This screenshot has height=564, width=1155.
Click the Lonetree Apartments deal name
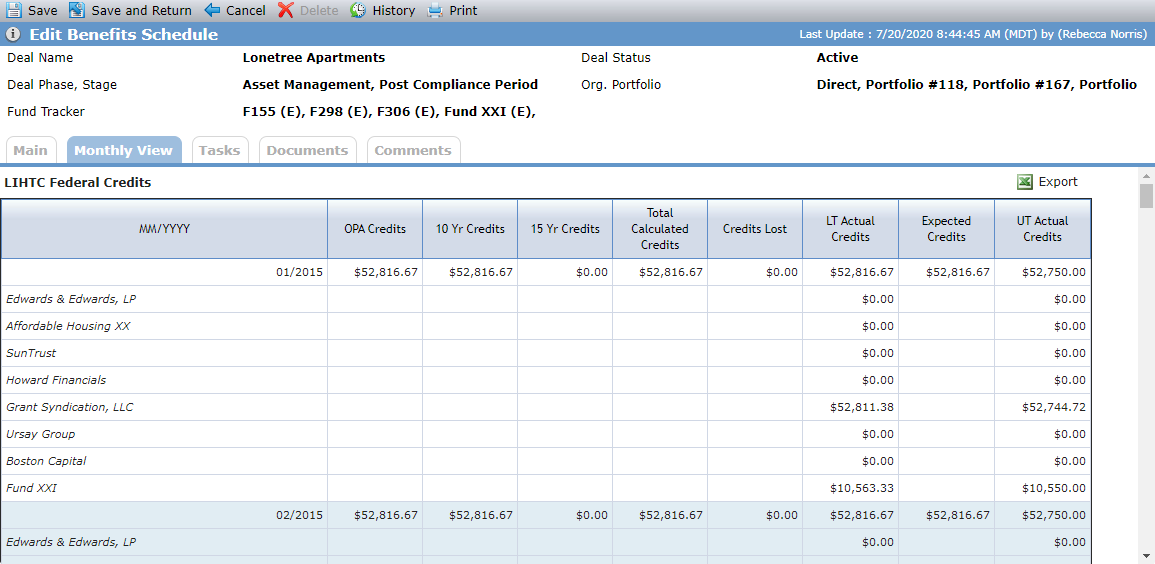[x=314, y=57]
